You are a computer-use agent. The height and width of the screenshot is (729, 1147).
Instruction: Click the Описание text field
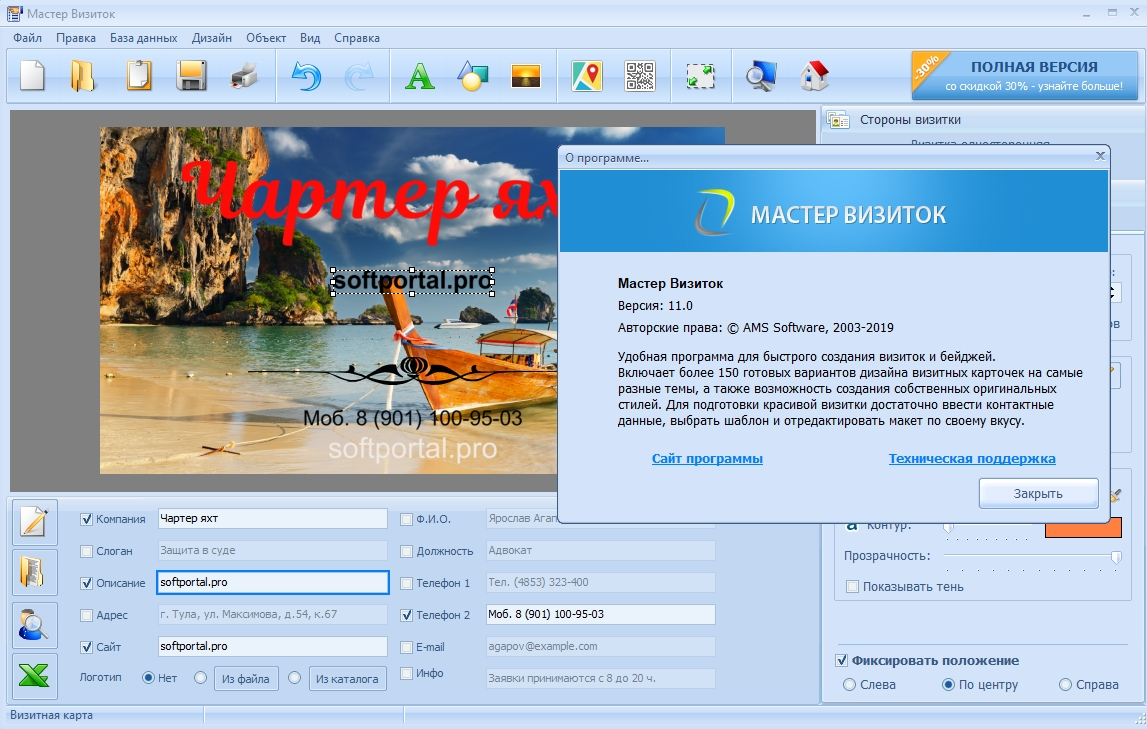pyautogui.click(x=273, y=583)
